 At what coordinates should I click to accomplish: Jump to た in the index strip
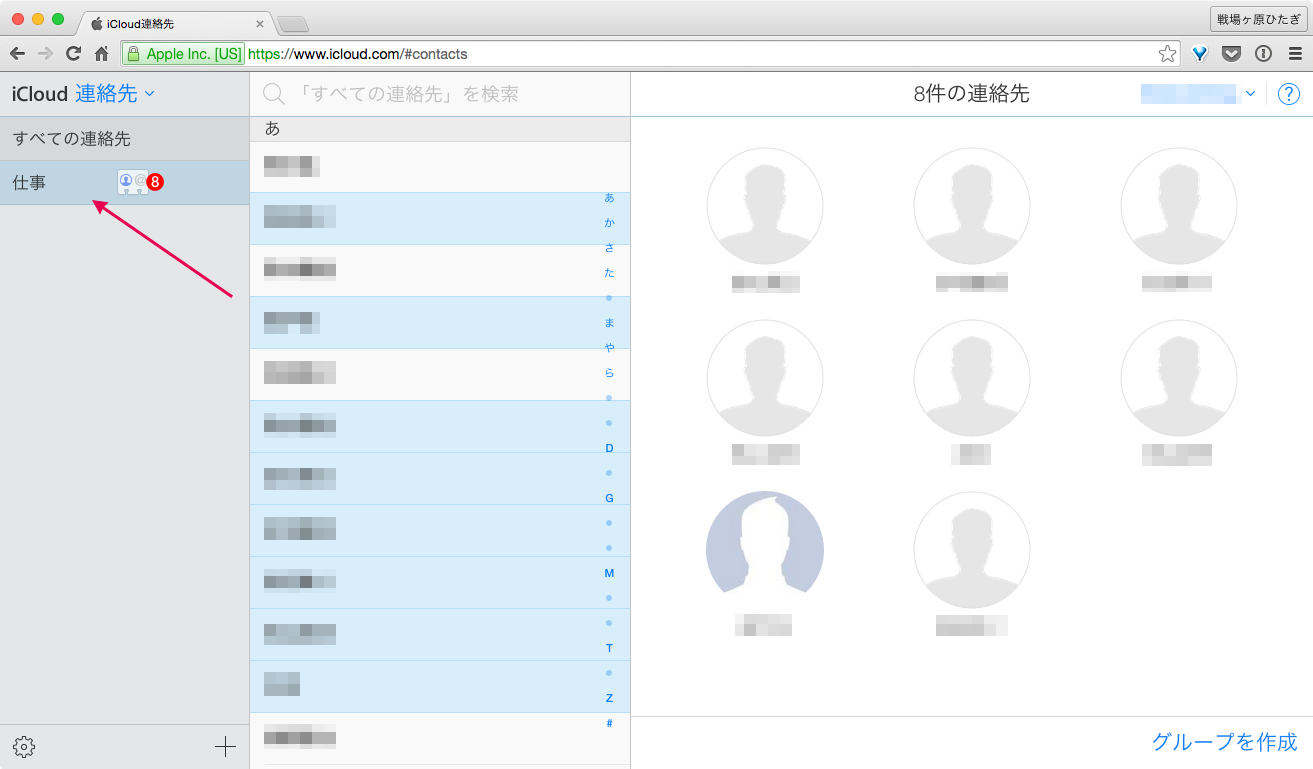coord(609,273)
